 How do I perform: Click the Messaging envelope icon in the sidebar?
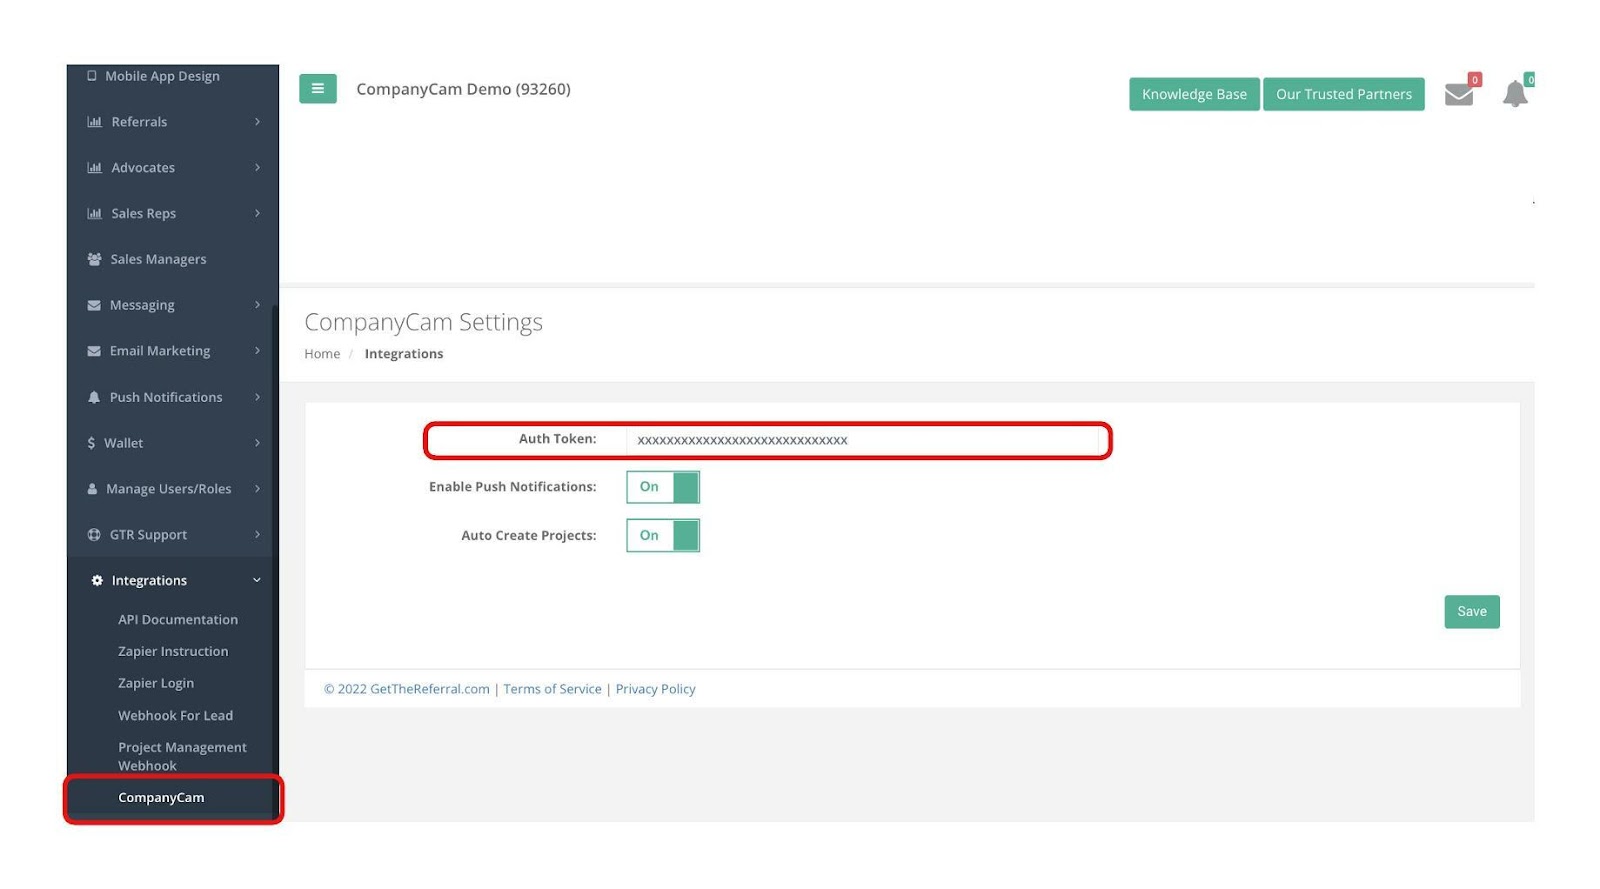[94, 305]
